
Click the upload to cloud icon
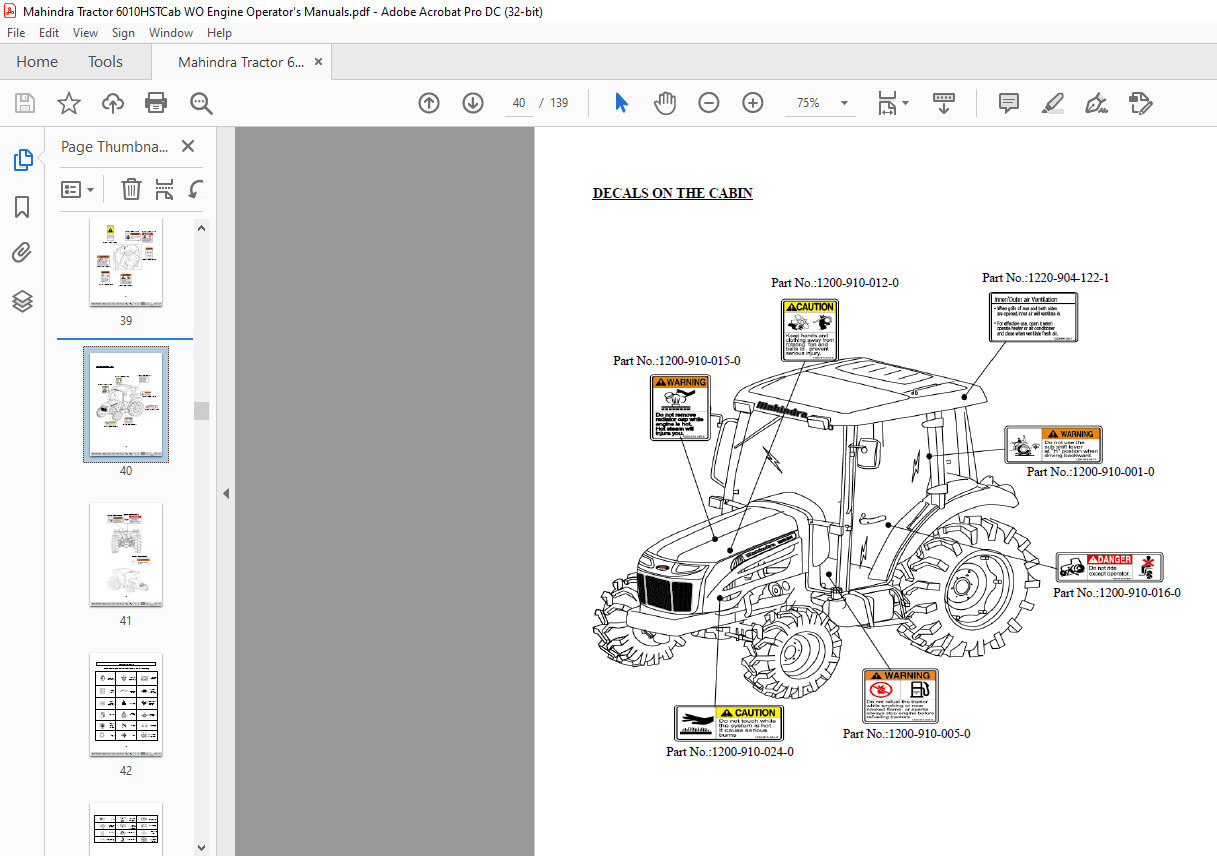tap(113, 103)
